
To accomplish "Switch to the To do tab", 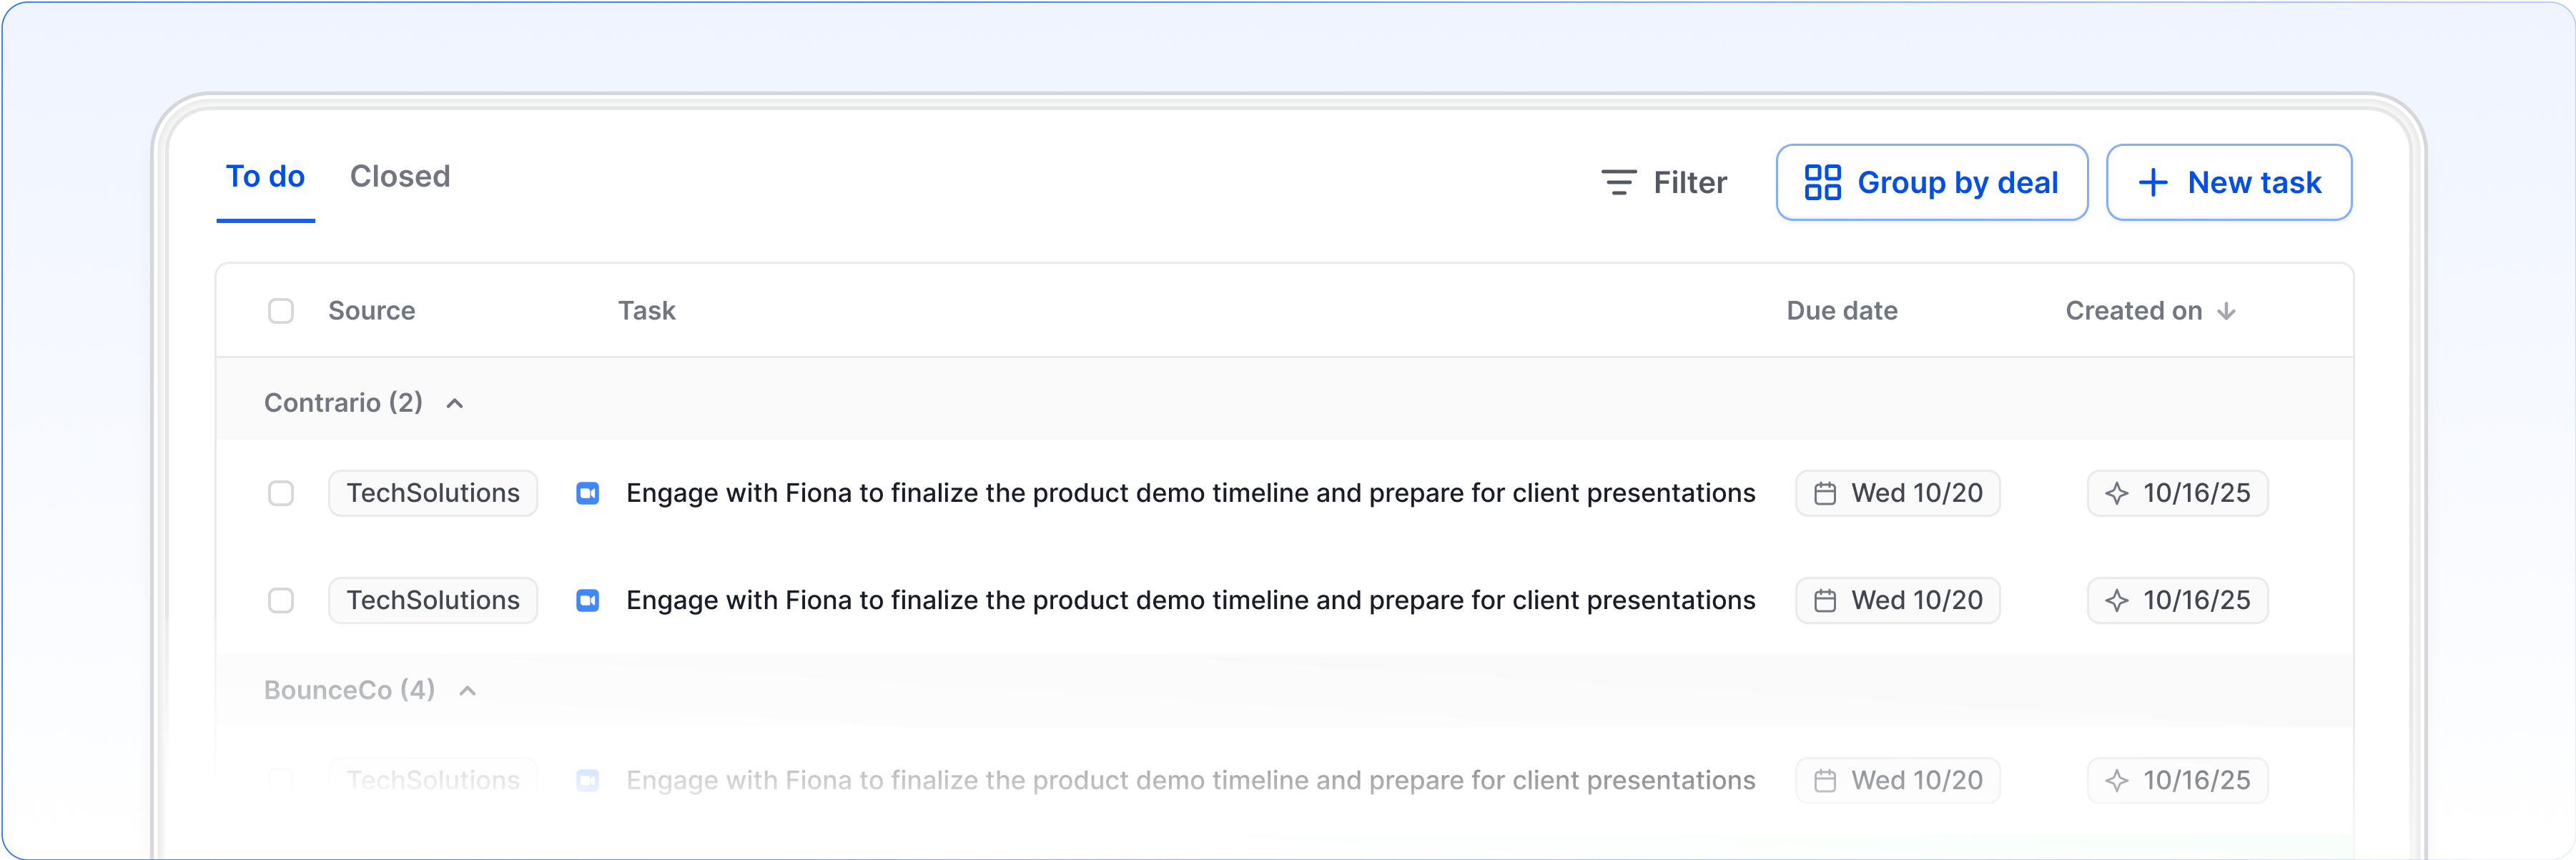I will pos(265,177).
